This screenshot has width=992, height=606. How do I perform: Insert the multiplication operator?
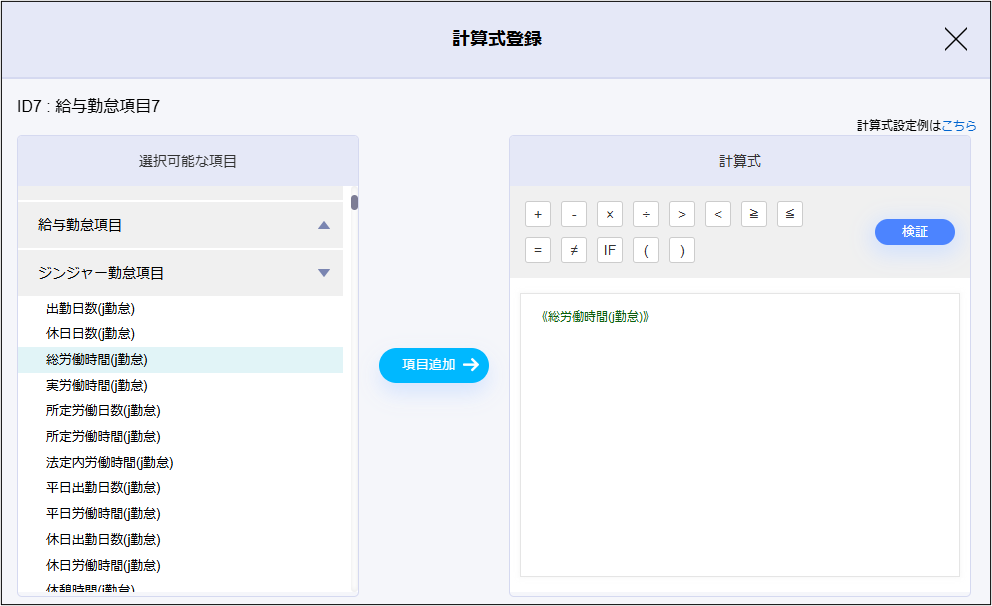609,213
